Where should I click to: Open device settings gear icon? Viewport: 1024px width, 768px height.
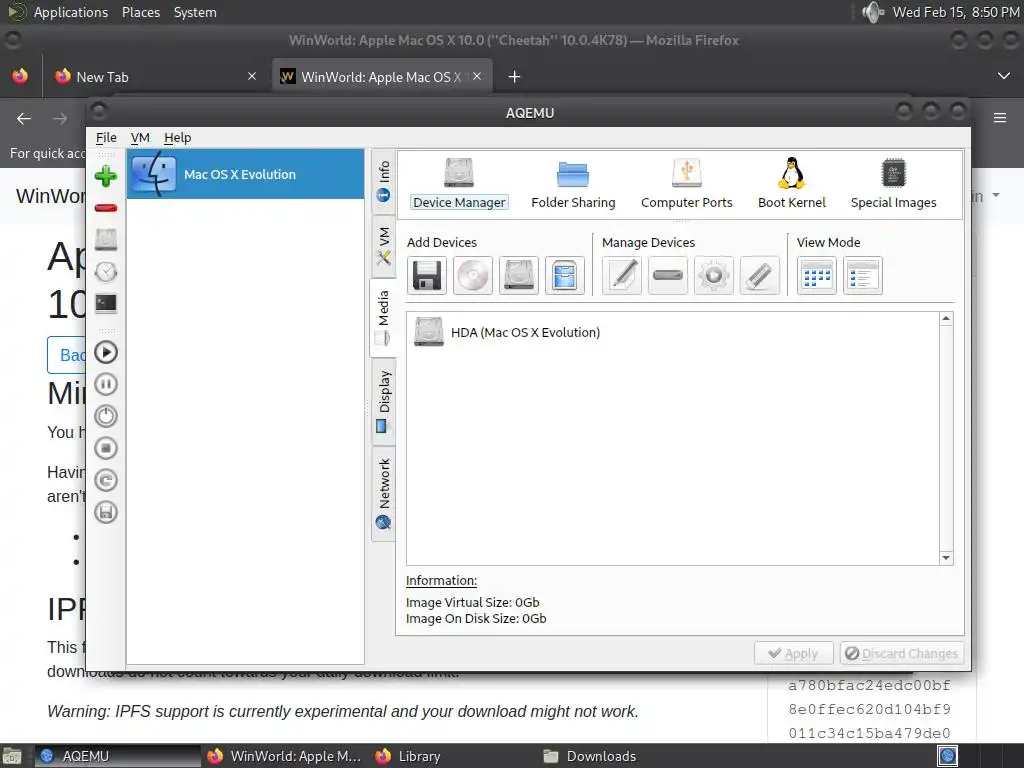point(714,276)
